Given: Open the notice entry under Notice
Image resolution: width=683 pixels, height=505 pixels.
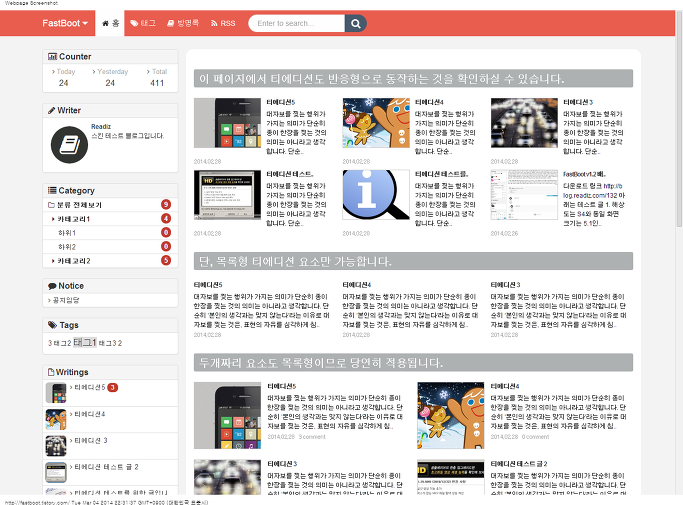Looking at the screenshot, I should (66, 300).
